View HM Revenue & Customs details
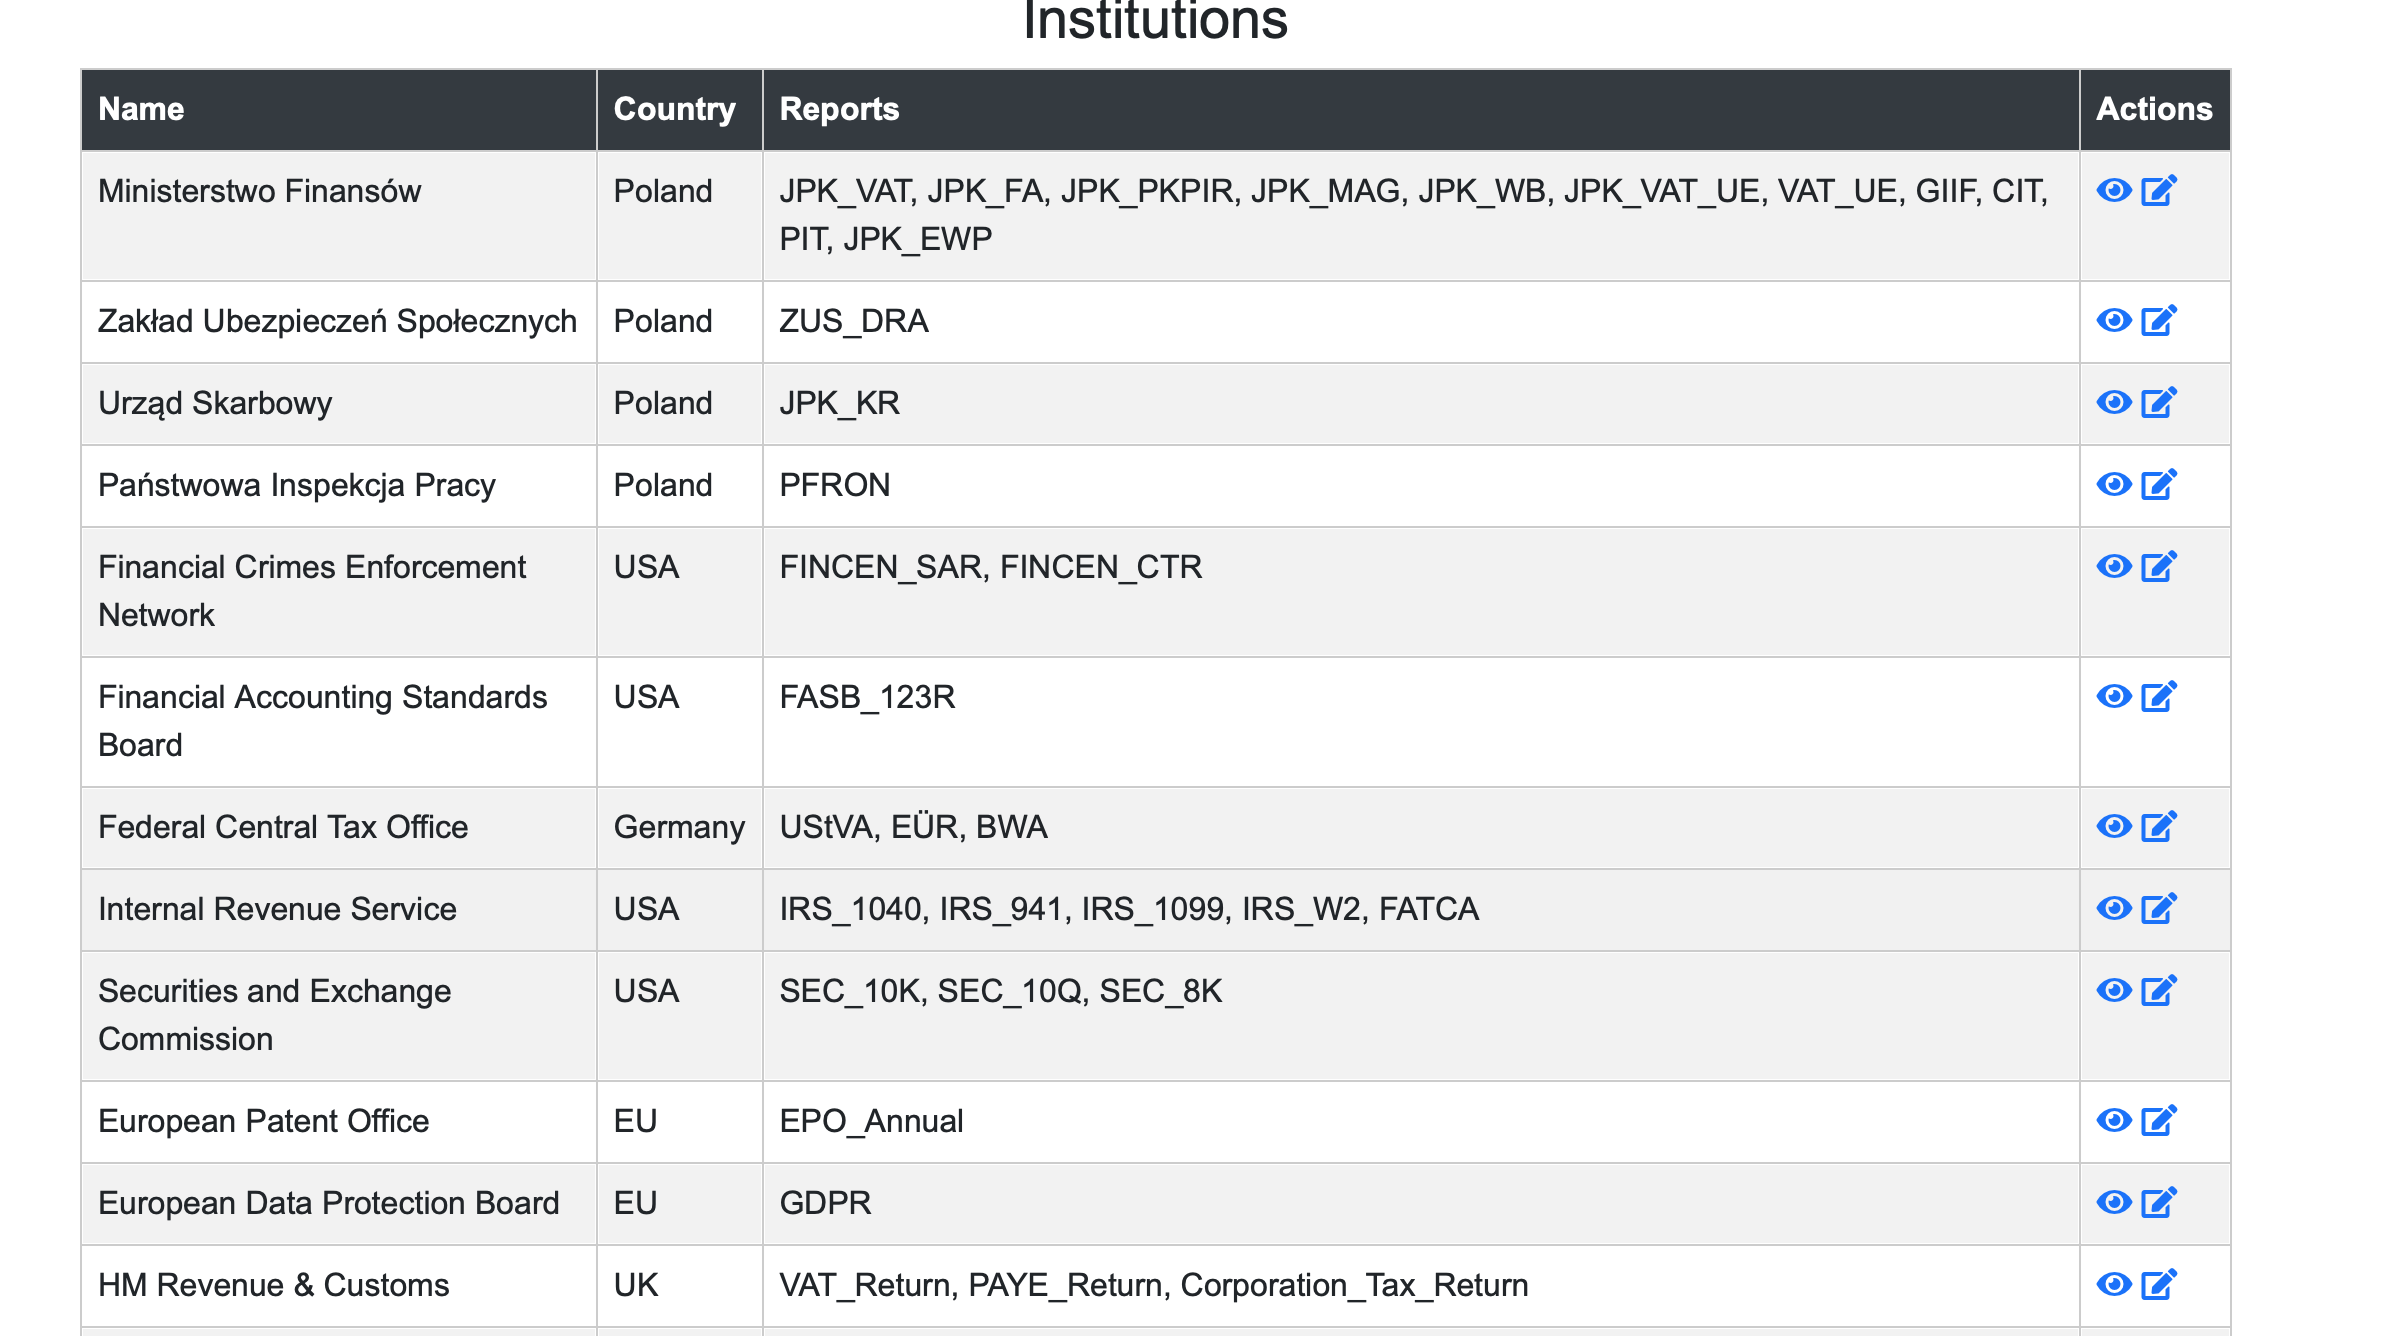This screenshot has width=2388, height=1336. (2113, 1284)
